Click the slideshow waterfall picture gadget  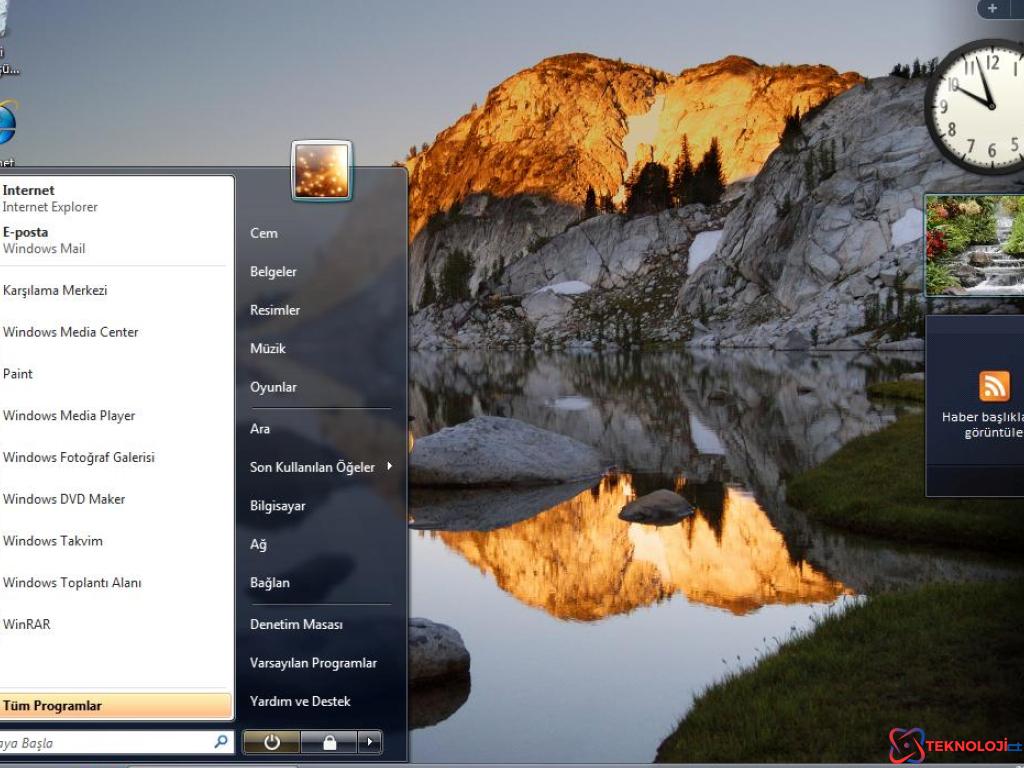975,245
